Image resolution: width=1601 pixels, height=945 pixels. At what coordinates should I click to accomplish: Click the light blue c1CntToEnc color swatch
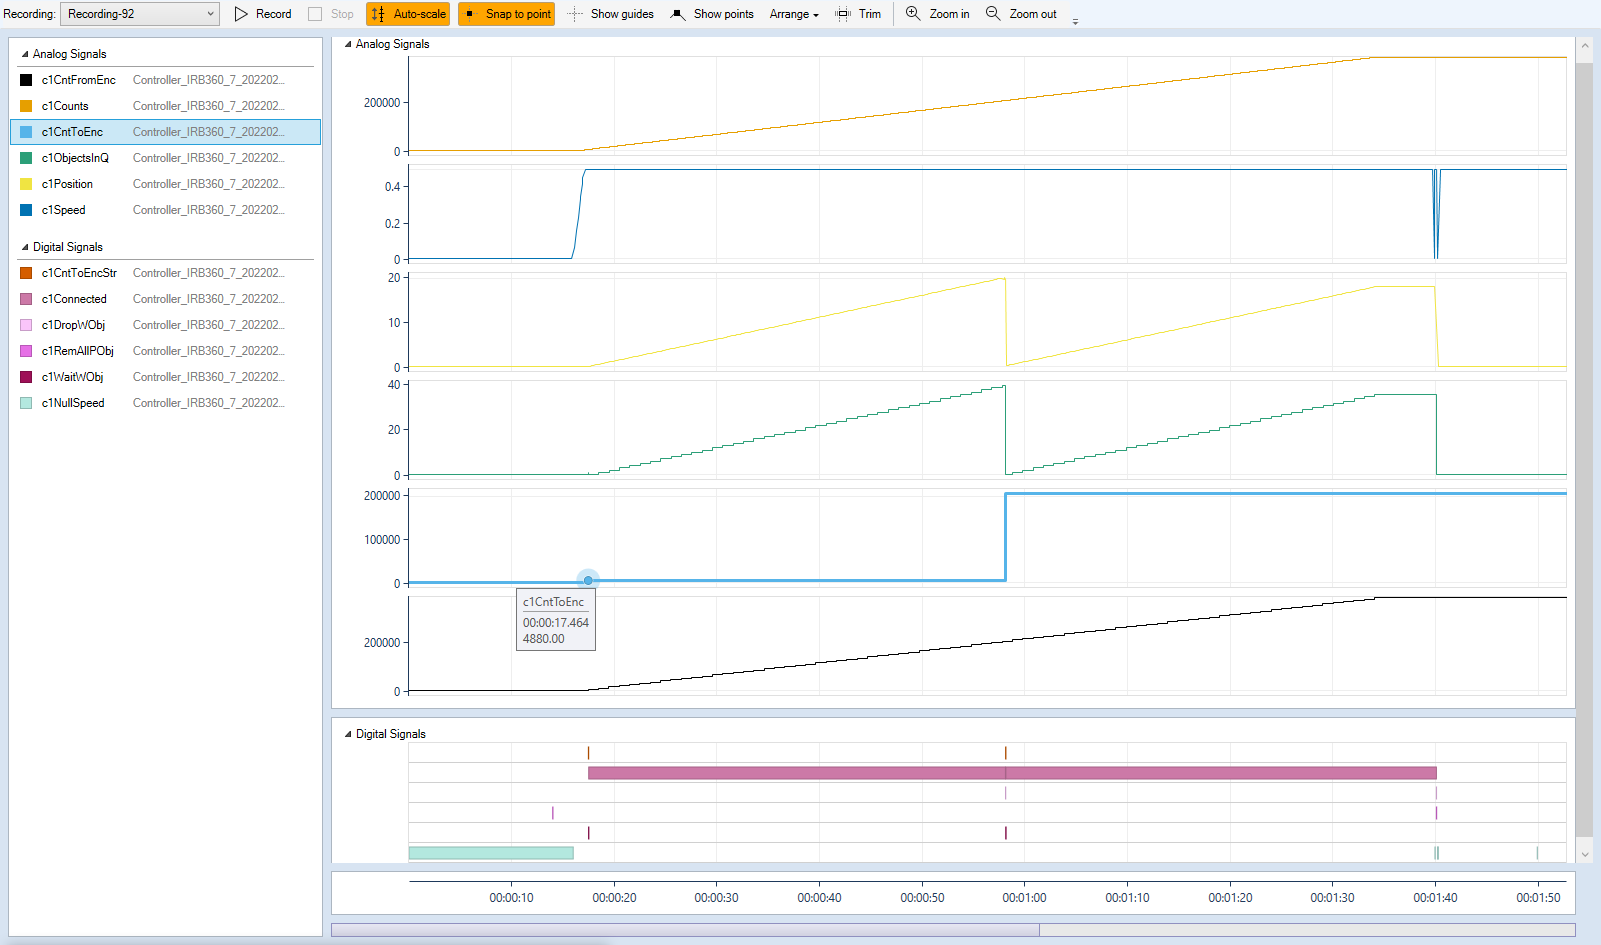(26, 132)
